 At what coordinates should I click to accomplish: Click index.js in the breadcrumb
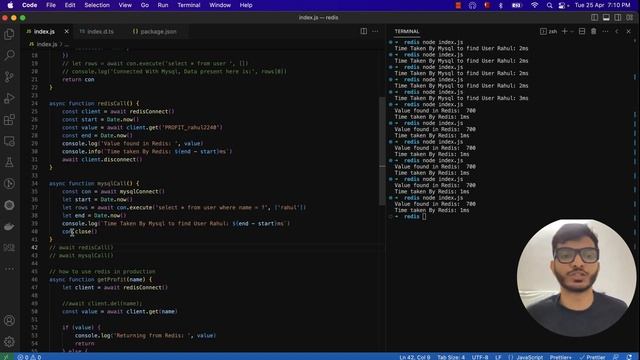click(46, 44)
